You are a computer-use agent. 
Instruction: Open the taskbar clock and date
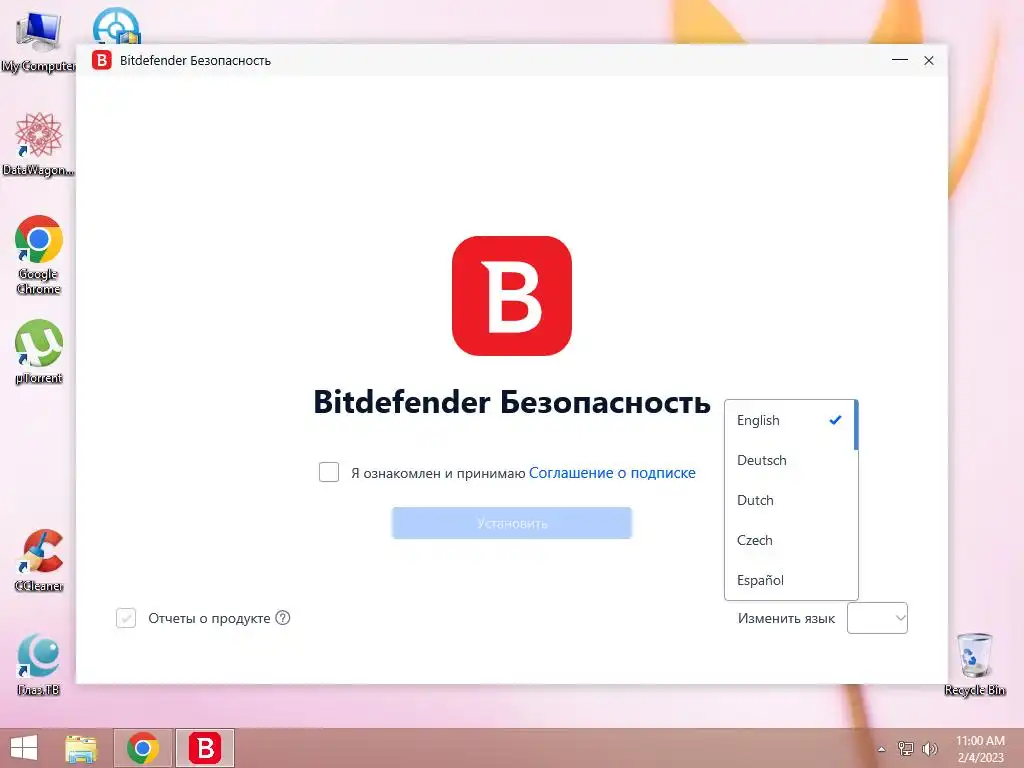[x=980, y=749]
